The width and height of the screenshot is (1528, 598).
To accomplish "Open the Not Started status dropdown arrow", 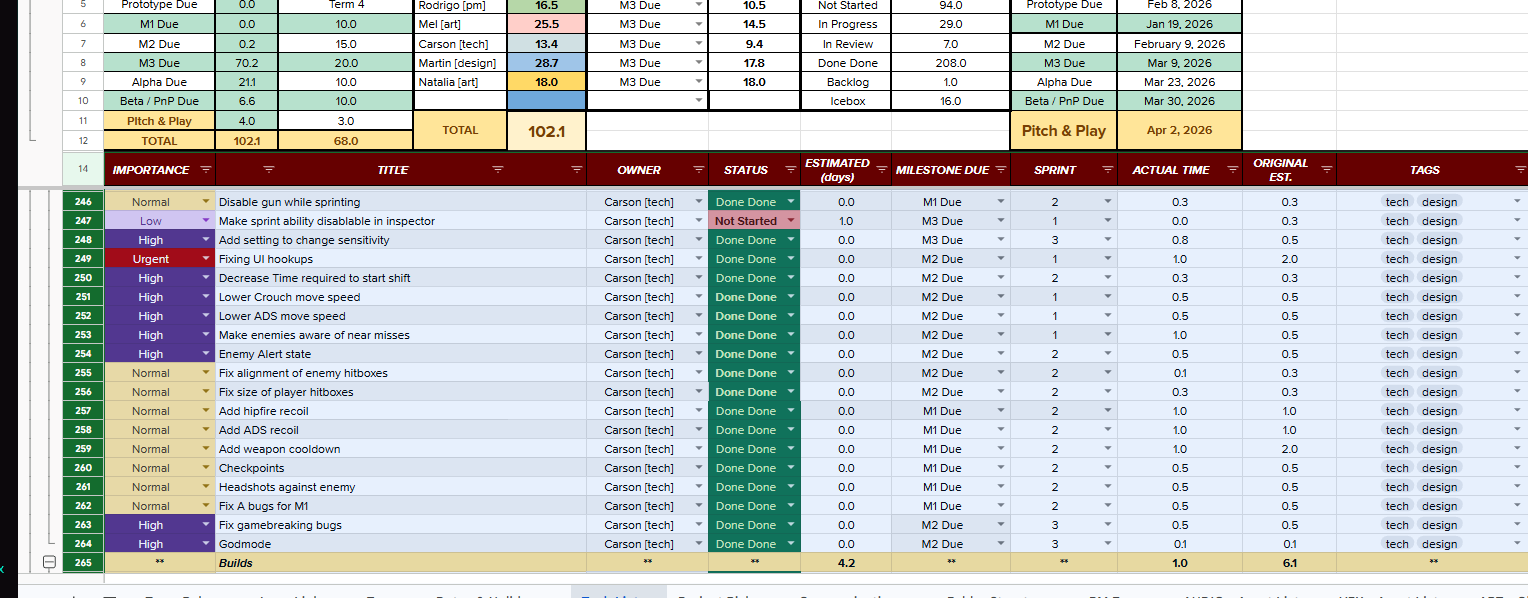I will (791, 221).
